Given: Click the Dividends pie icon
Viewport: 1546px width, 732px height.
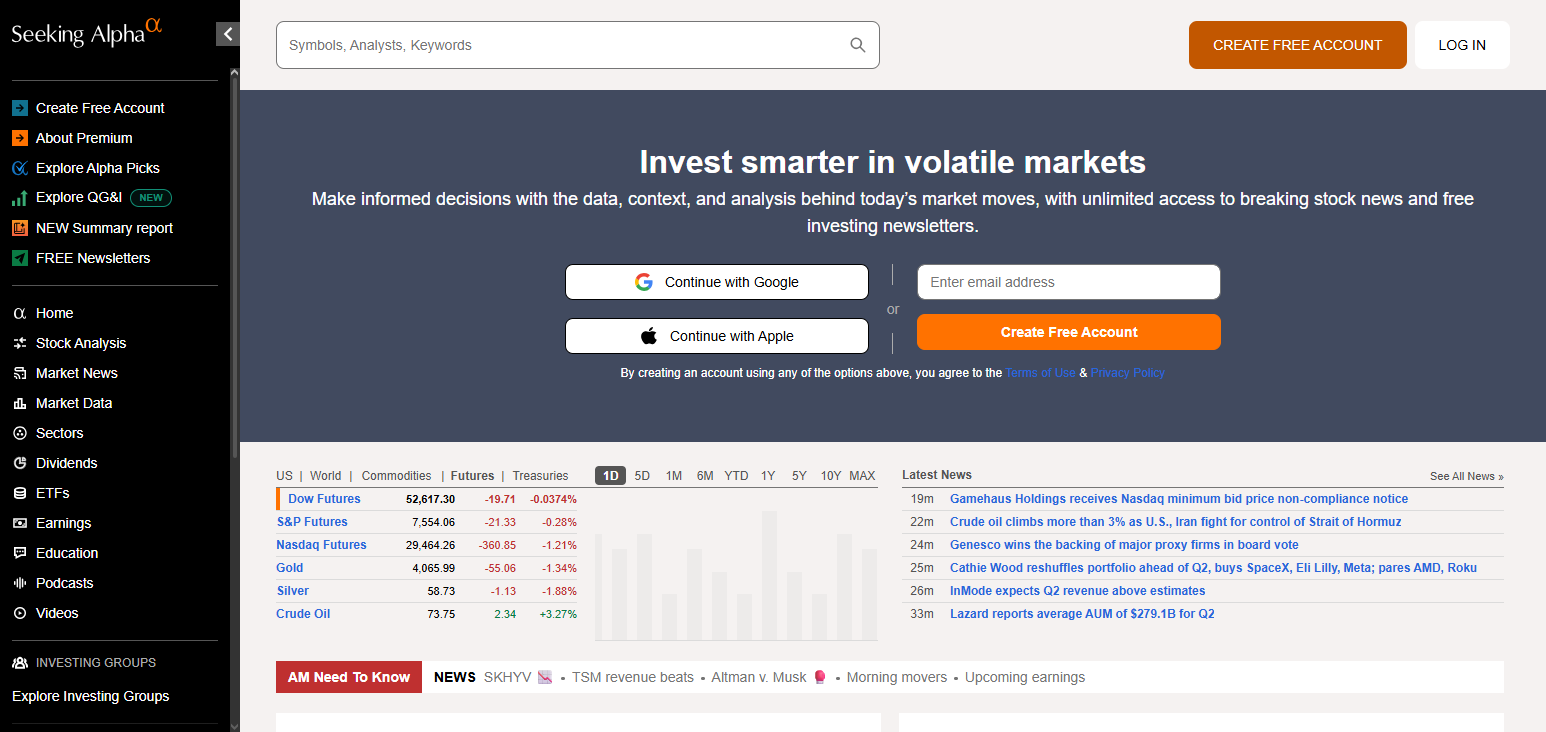Looking at the screenshot, I should tap(19, 463).
